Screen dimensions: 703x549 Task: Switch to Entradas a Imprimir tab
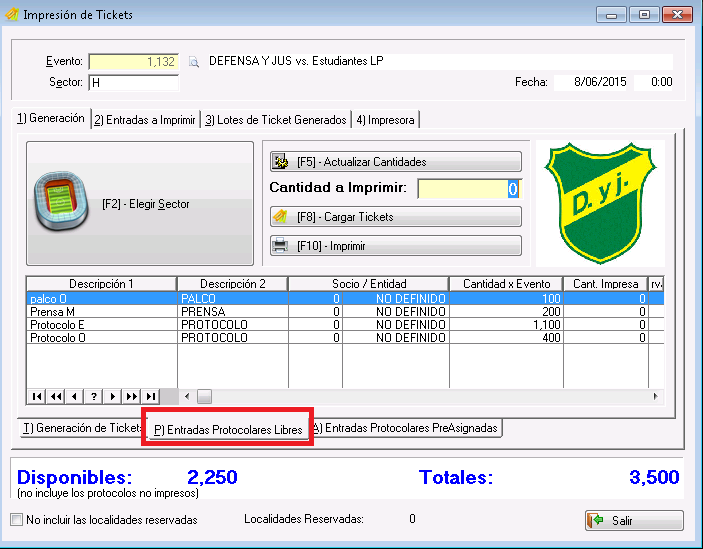click(144, 120)
